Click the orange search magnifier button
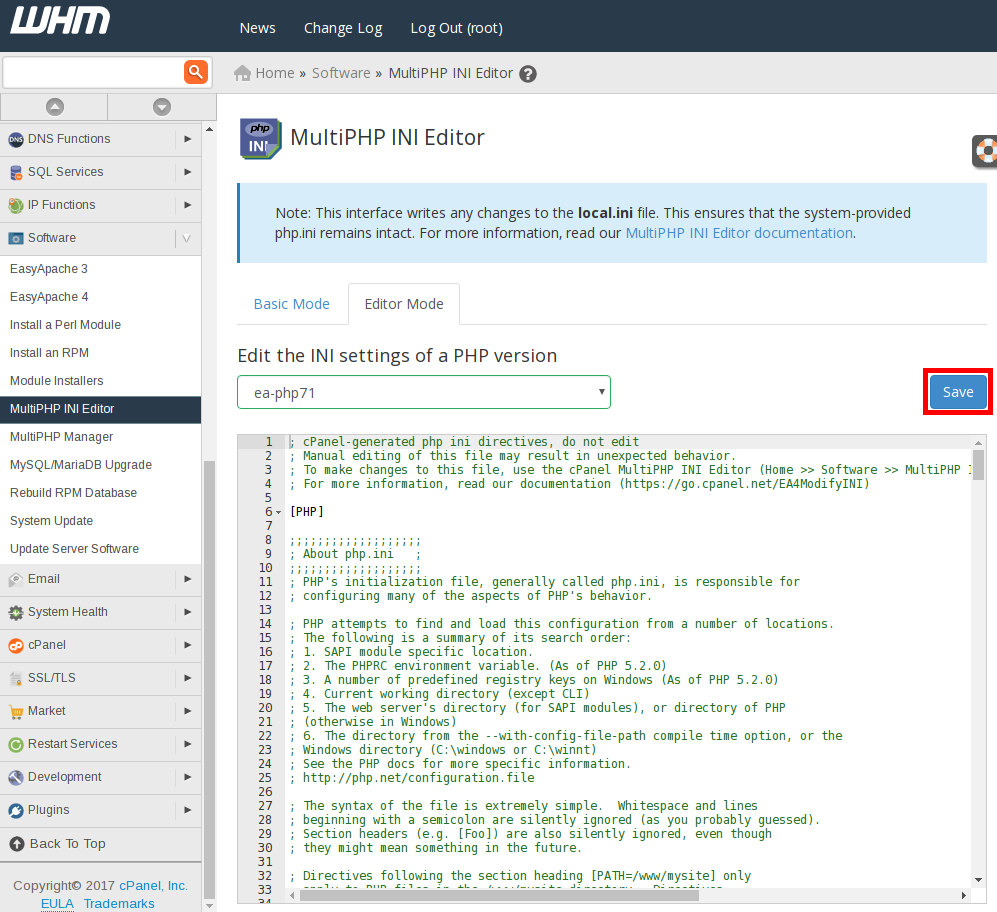Viewport: 997px width, 912px height. [195, 72]
